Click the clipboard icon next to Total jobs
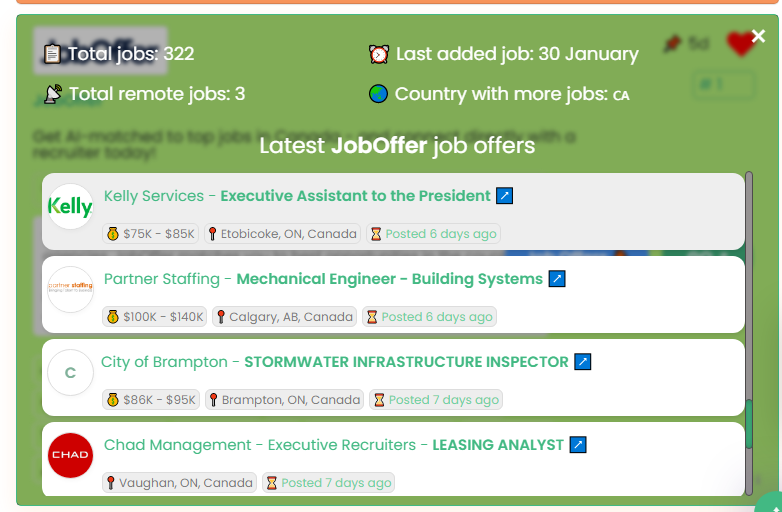782x512 pixels. [52, 54]
